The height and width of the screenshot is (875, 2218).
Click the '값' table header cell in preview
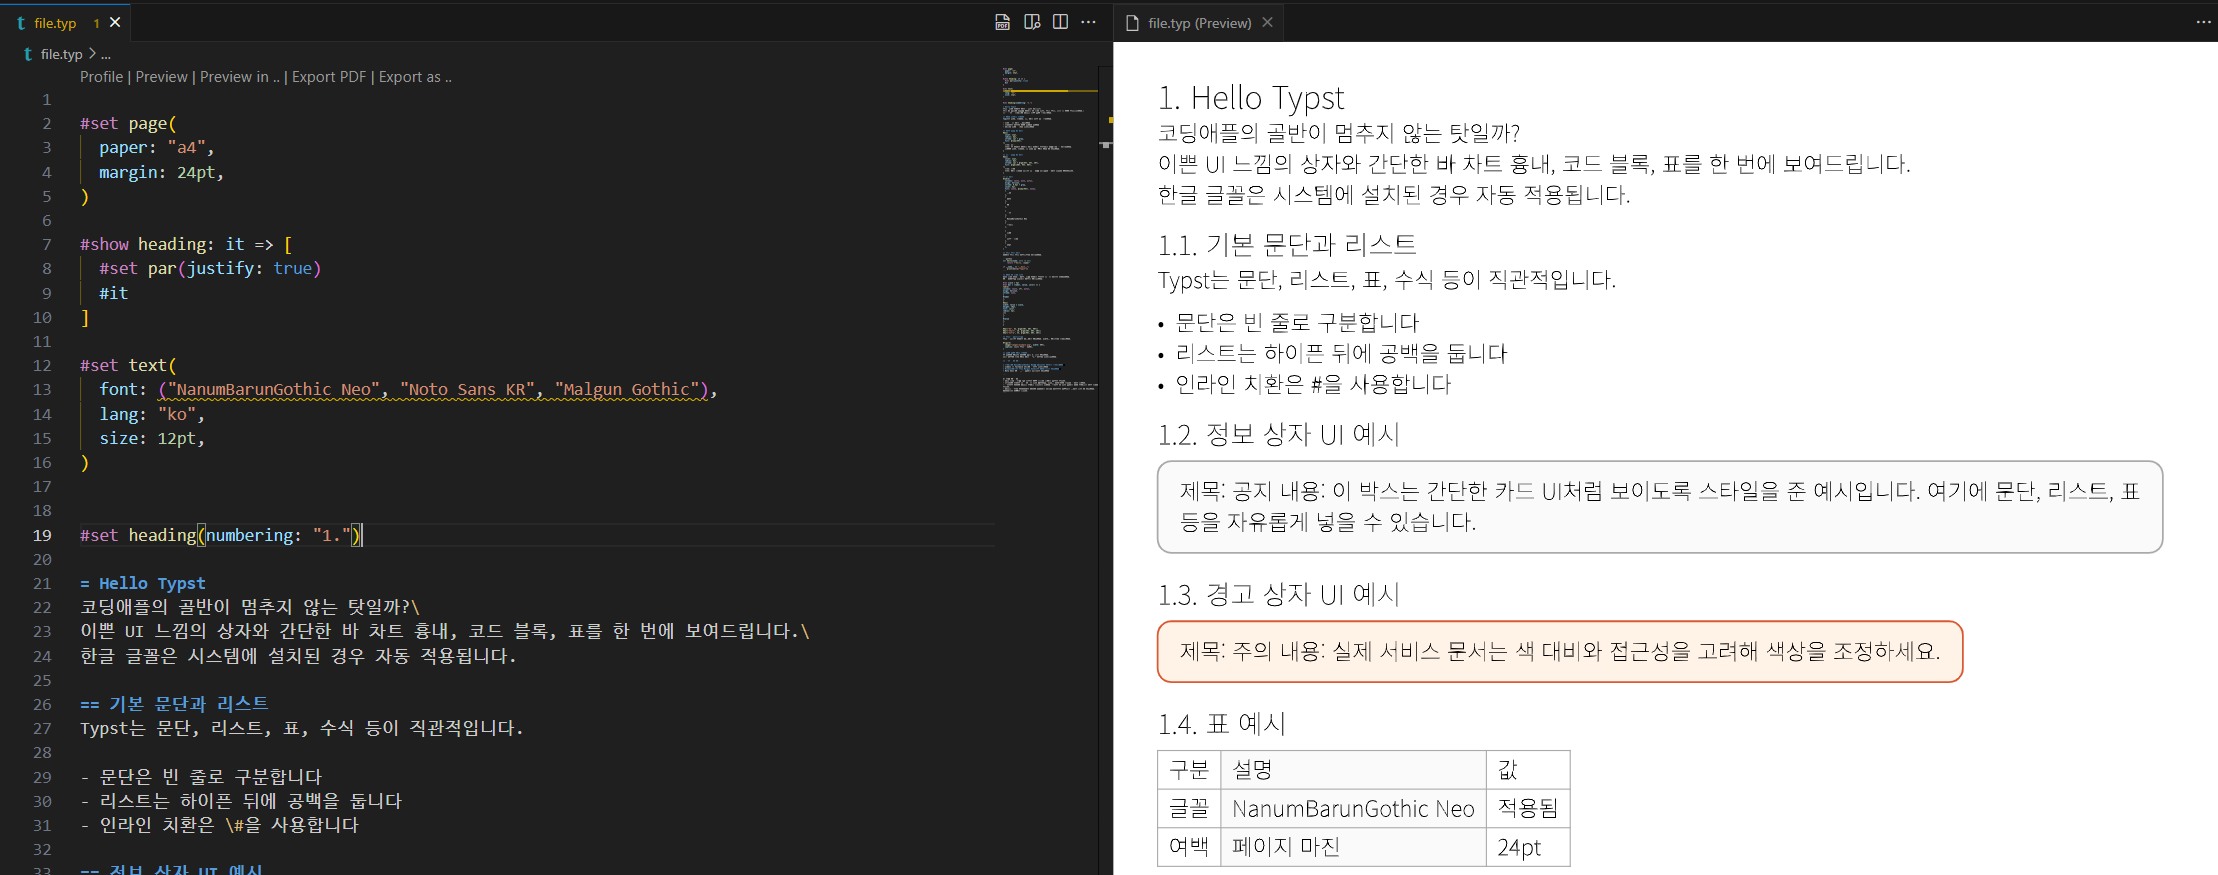pos(1528,770)
